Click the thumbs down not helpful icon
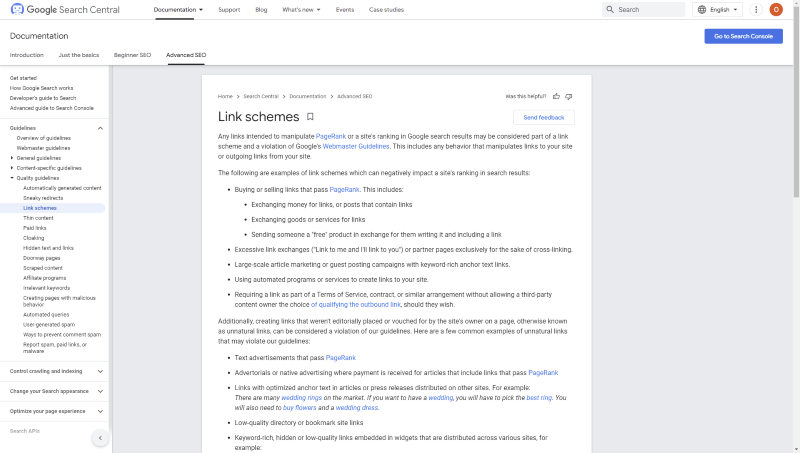 pyautogui.click(x=569, y=96)
